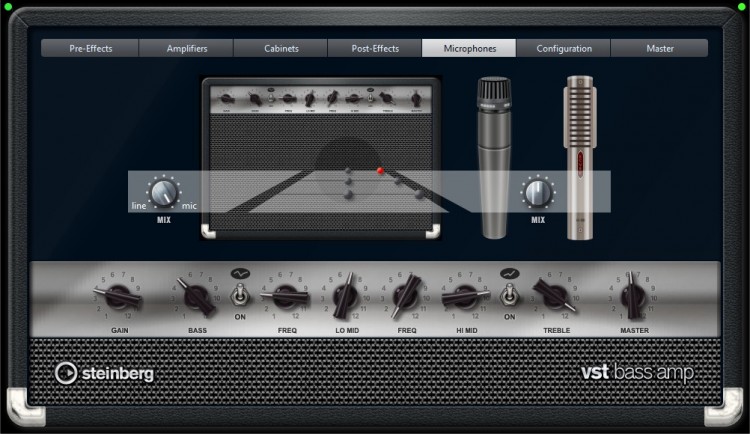Image resolution: width=750 pixels, height=434 pixels.
Task: Pick the top center microphone position dot
Action: tap(348, 171)
